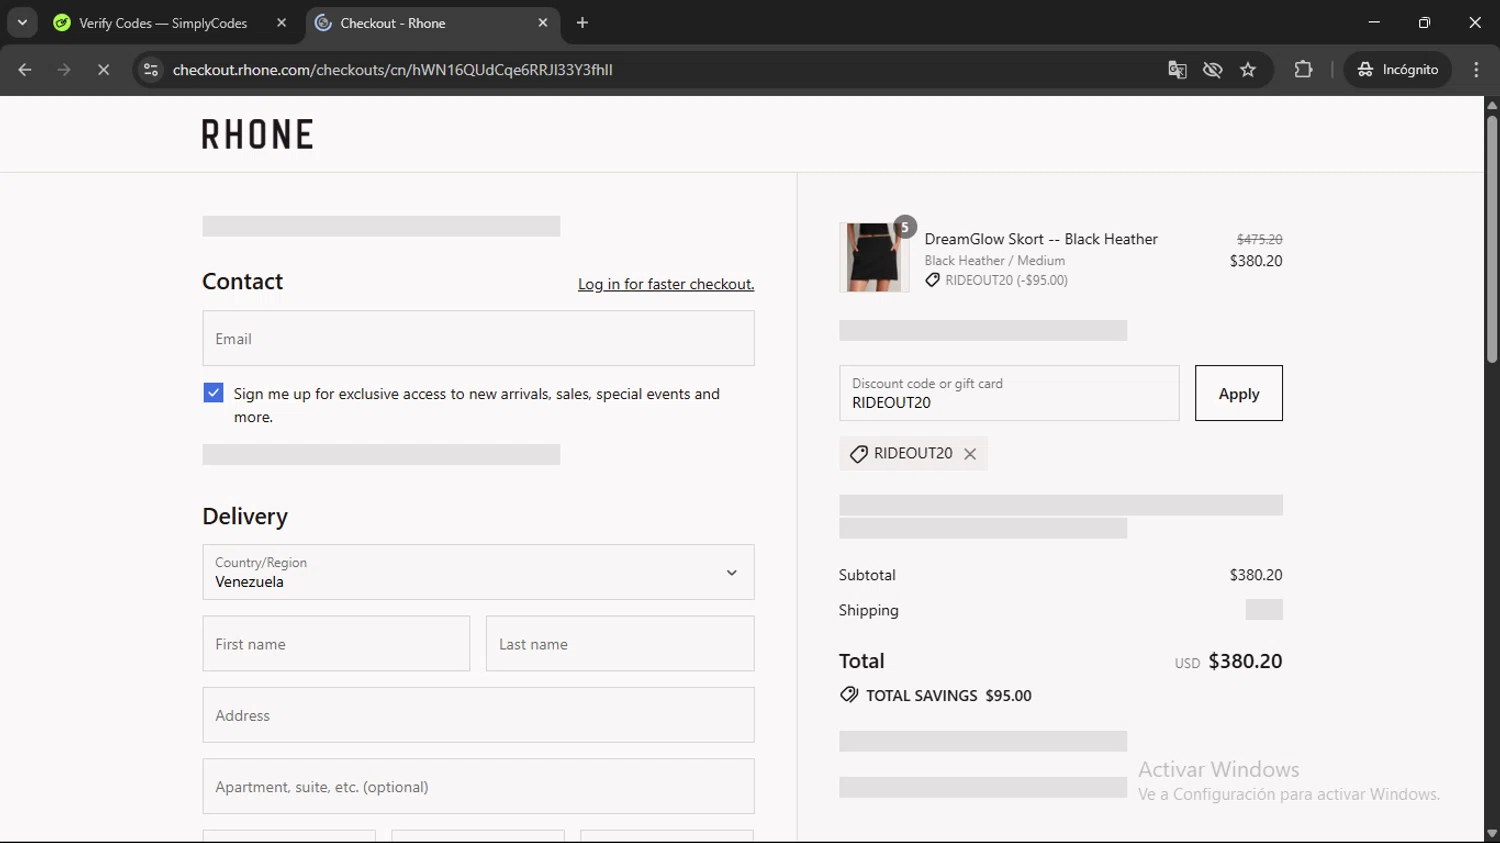Viewport: 1500px width, 843px height.
Task: Focus the Email input field
Action: [x=478, y=339]
